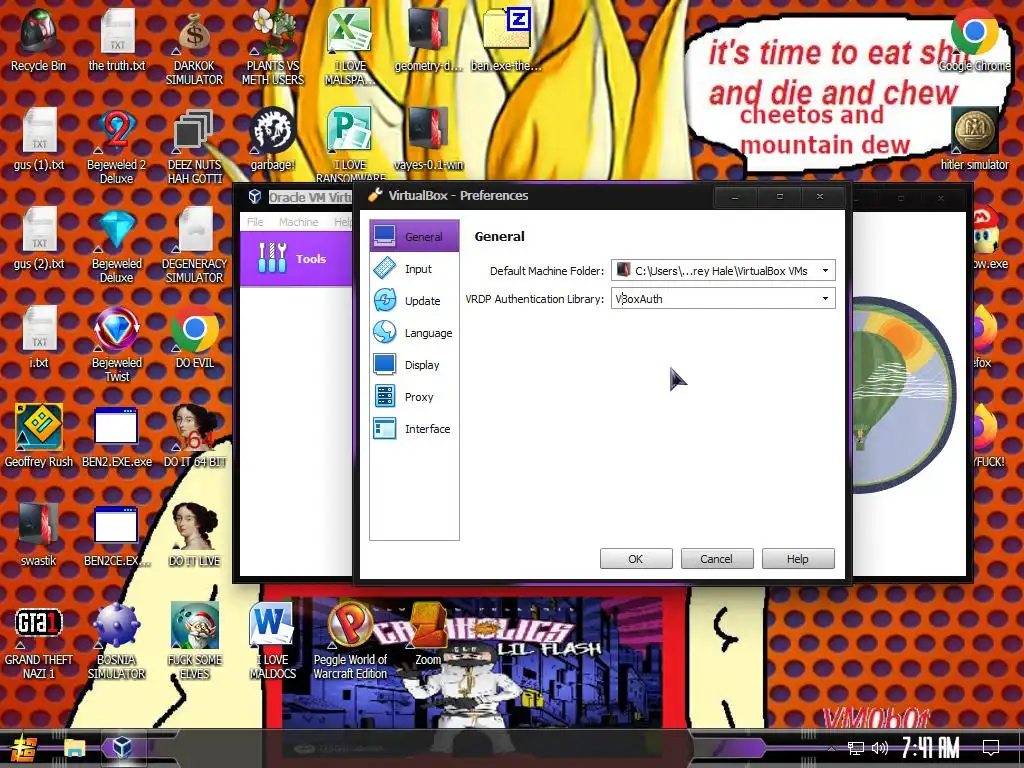The width and height of the screenshot is (1024, 768).
Task: Select Tools in the VirtualBox Manager sidebar
Action: tap(296, 259)
